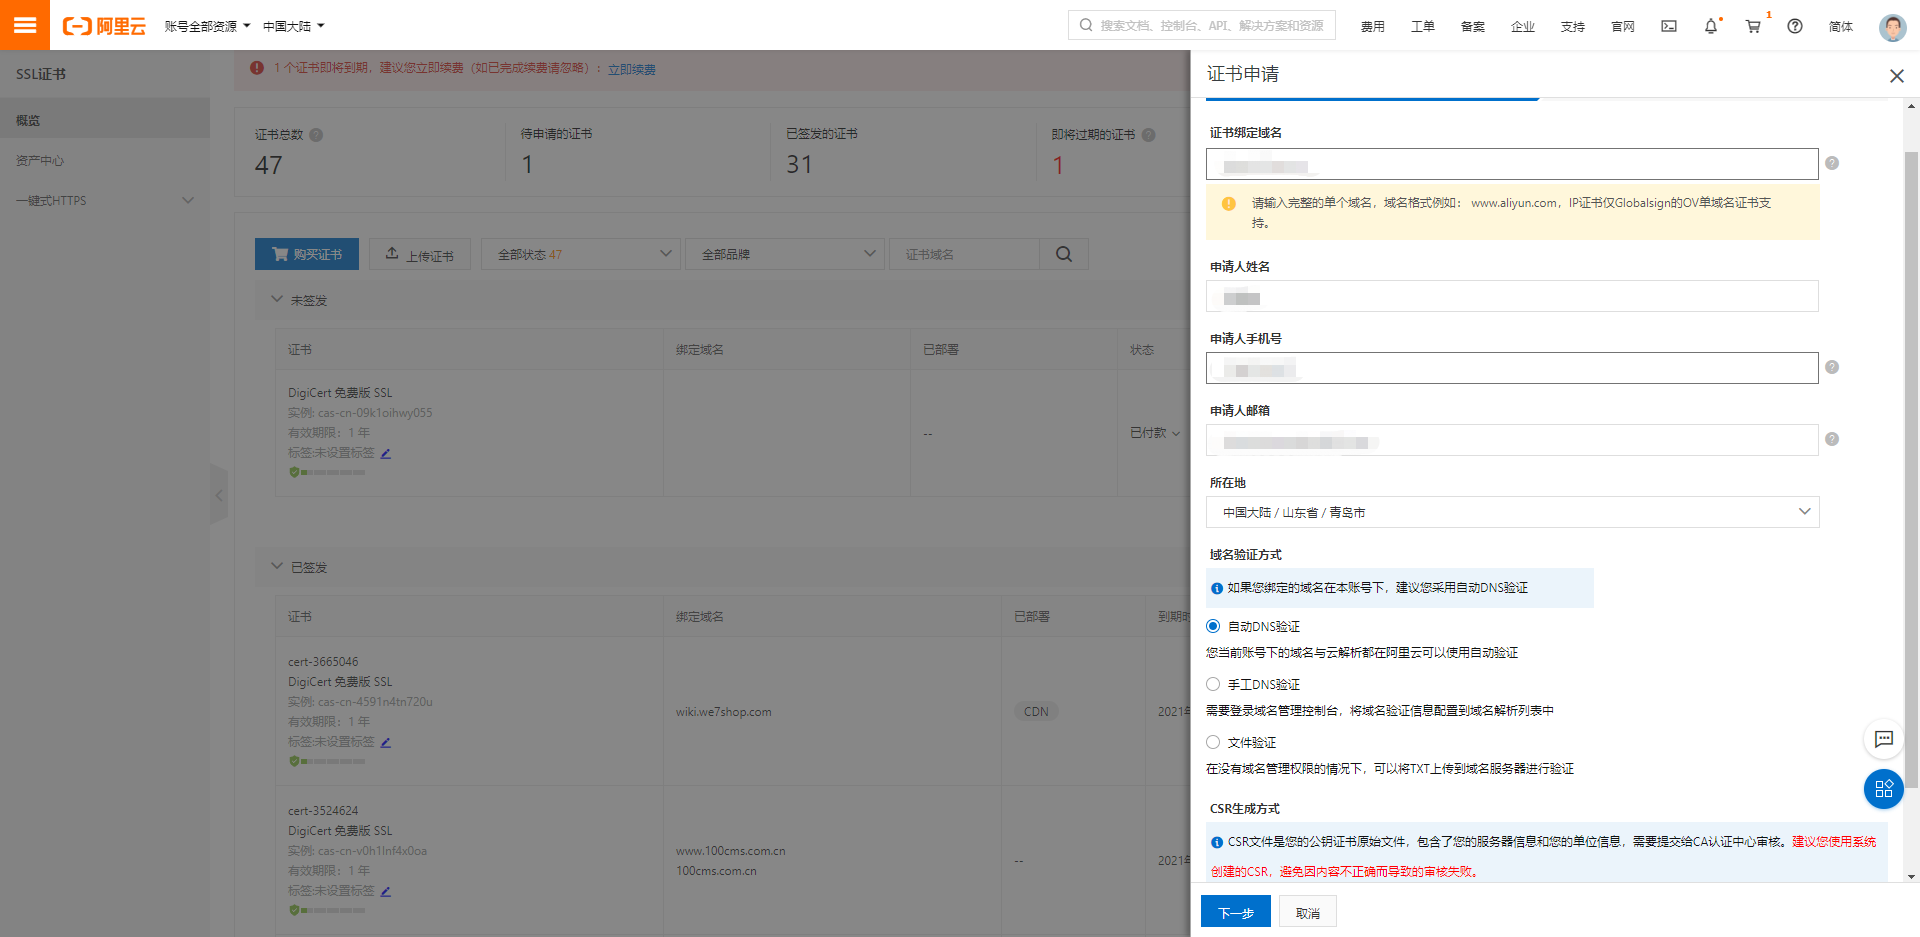
Task: Select automatic DNS verification
Action: click(1213, 626)
